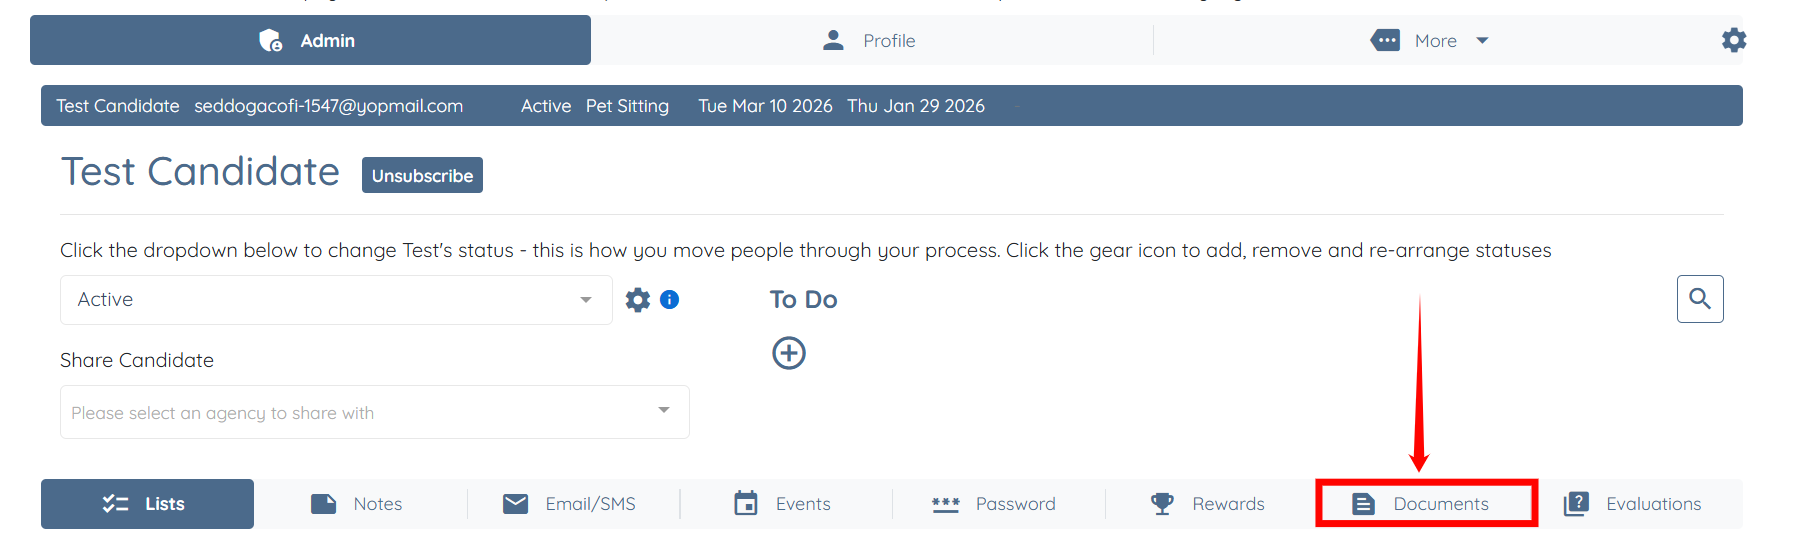
Task: Select the Profile tab
Action: (x=870, y=41)
